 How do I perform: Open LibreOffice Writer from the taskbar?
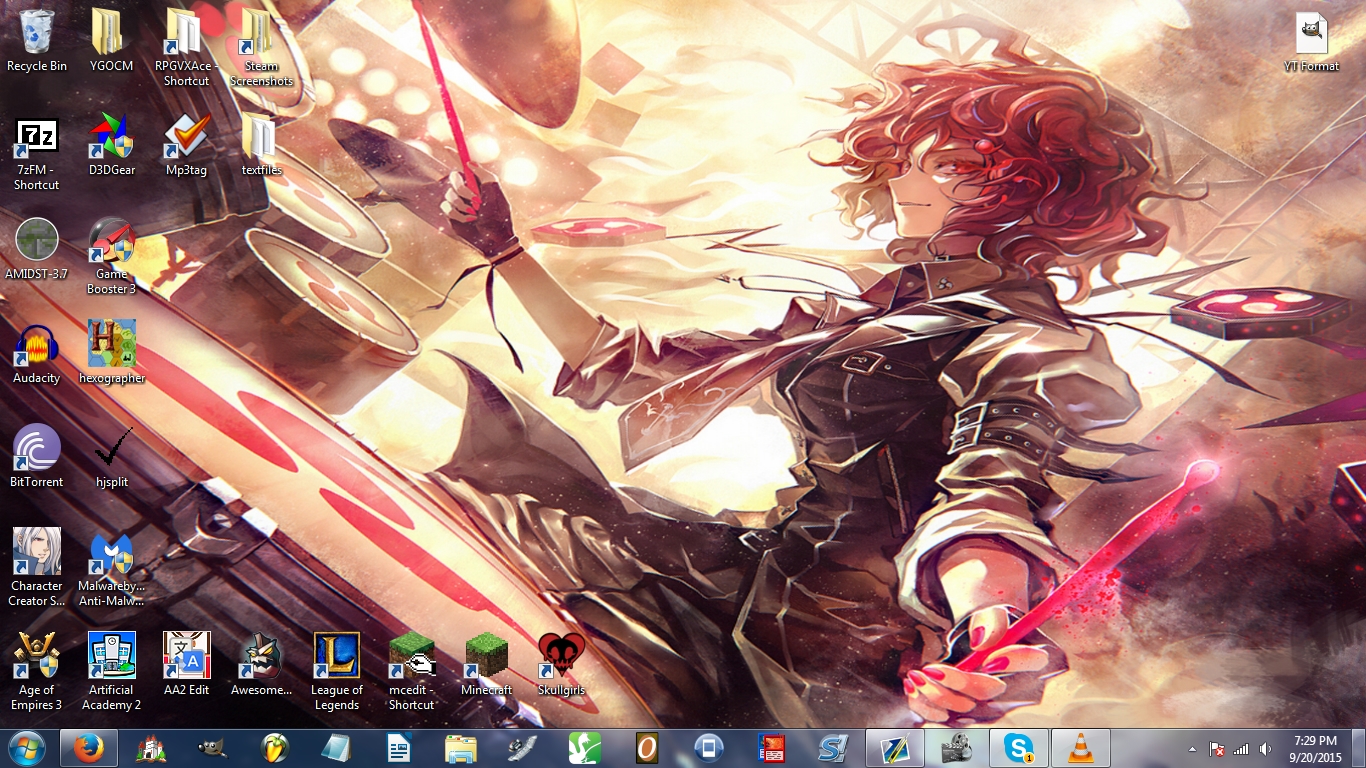[398, 748]
